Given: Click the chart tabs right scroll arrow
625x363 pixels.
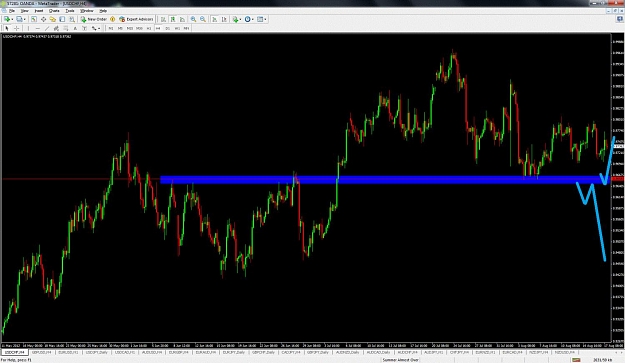Looking at the screenshot, I should (x=621, y=353).
